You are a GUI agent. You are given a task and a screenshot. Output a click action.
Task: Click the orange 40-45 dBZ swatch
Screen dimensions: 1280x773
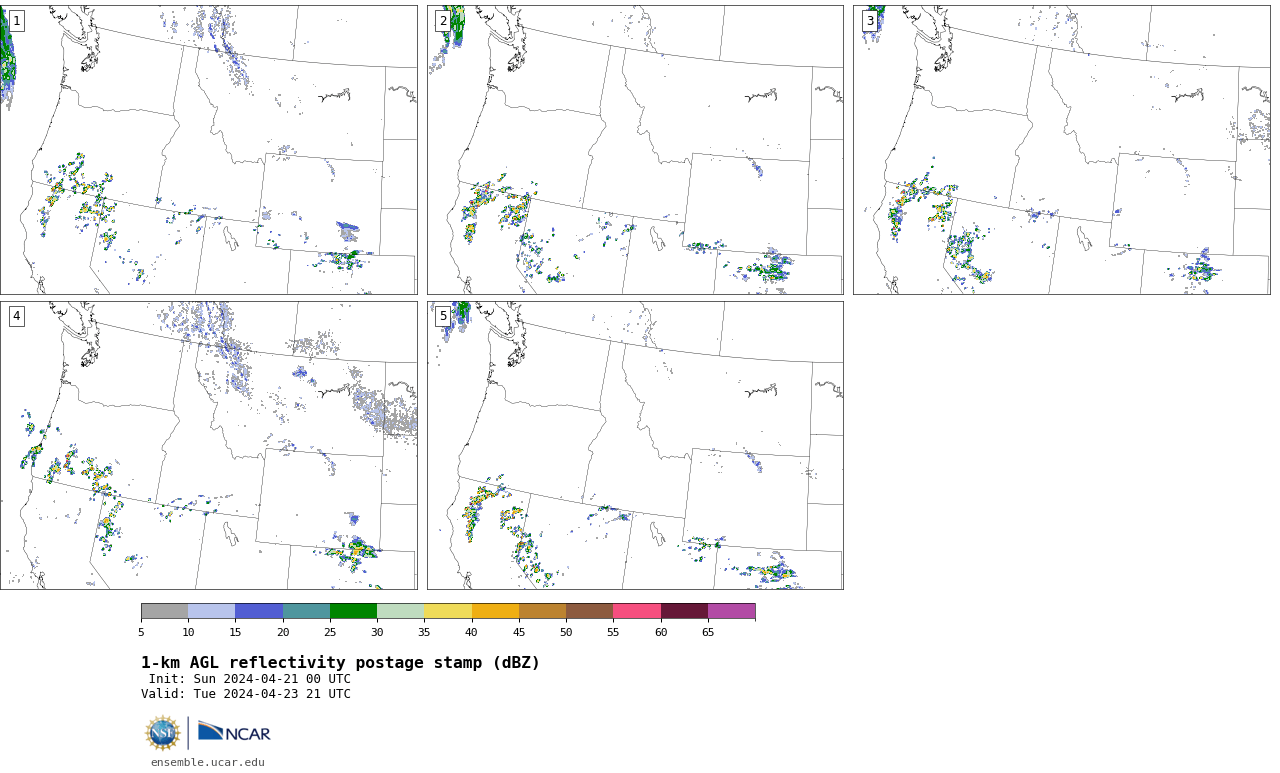[x=495, y=611]
